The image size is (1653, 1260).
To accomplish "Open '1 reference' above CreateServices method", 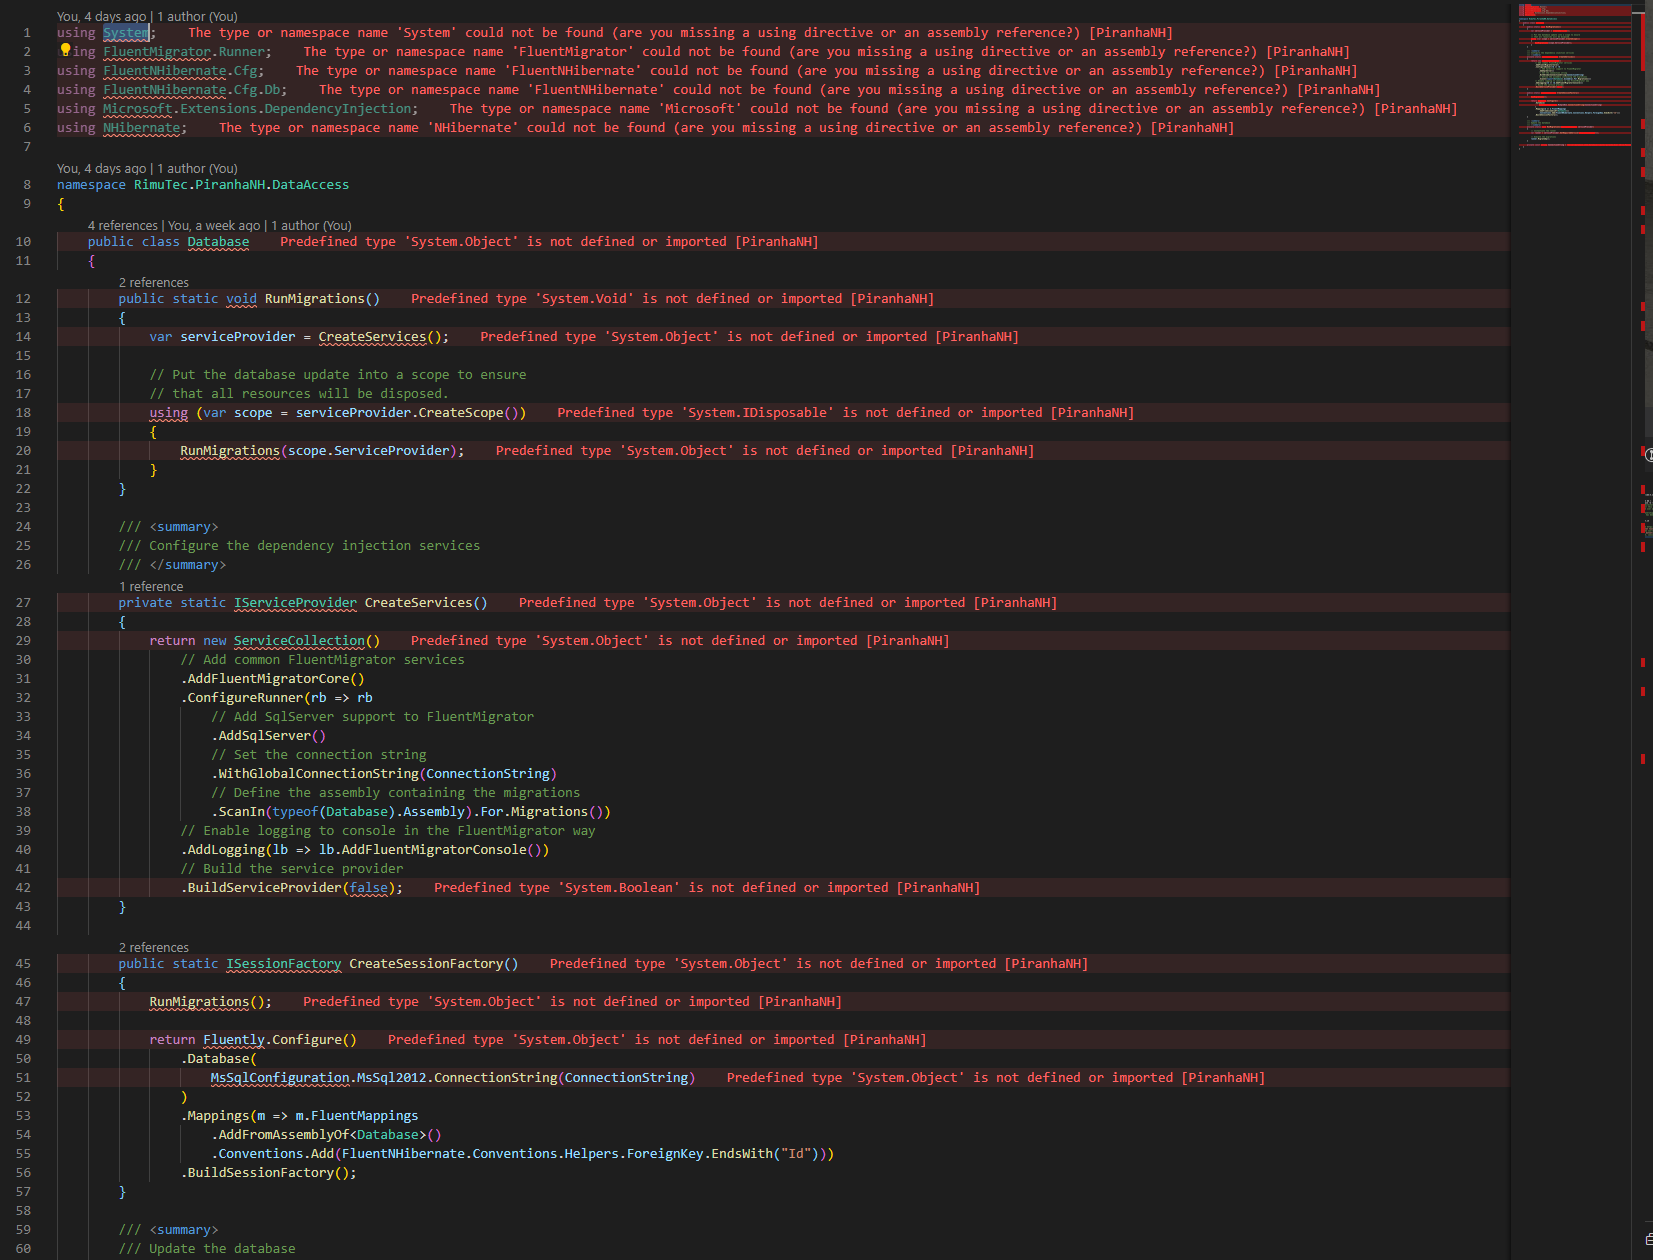I will [x=151, y=586].
